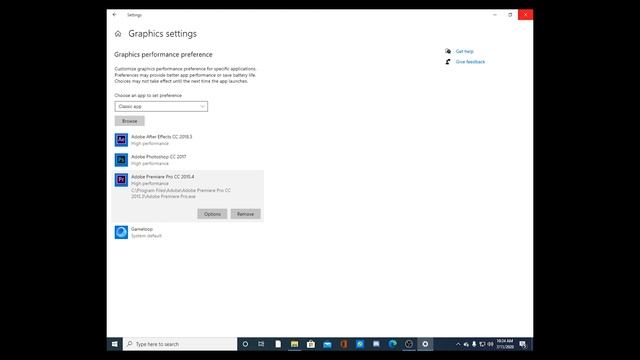Click the microphone tray icon

pos(474,344)
